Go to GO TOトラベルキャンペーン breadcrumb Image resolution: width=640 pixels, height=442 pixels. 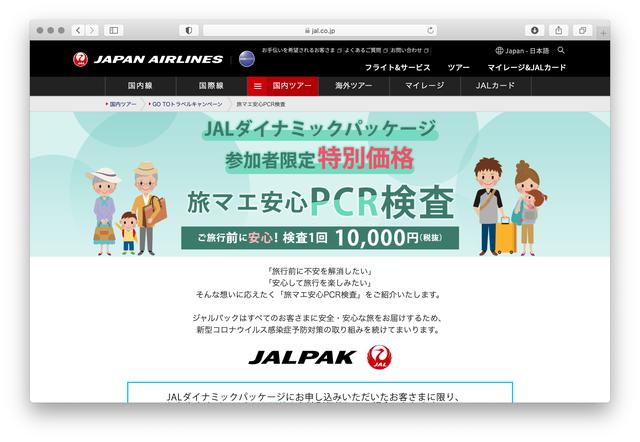coord(186,104)
